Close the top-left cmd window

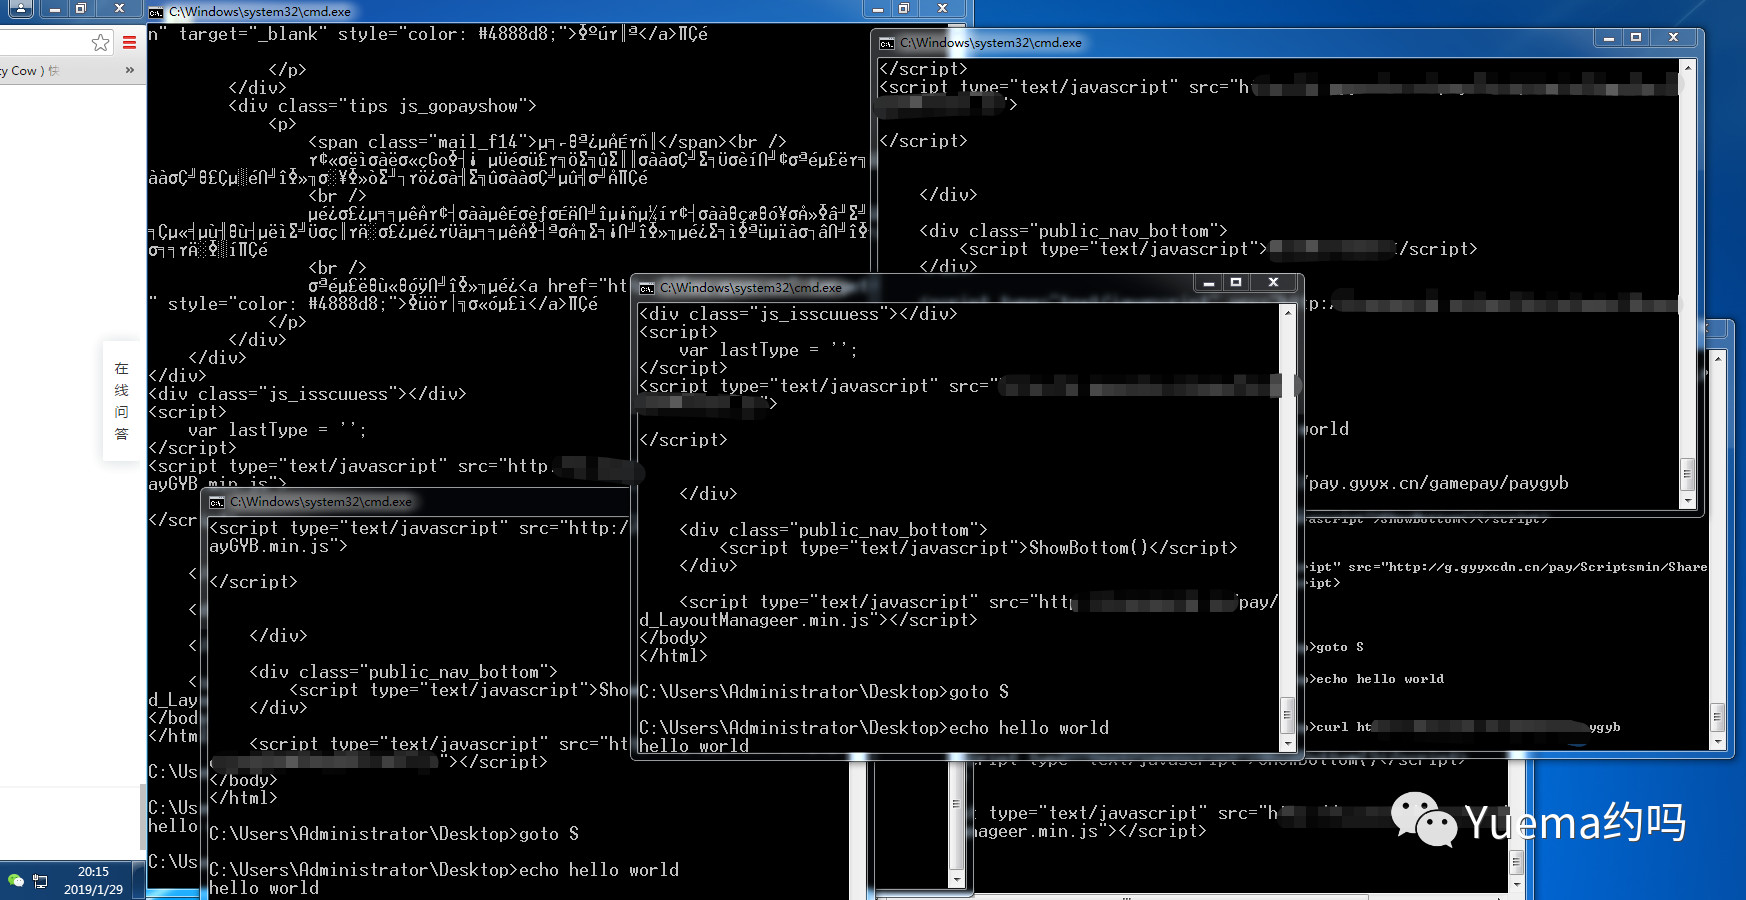tap(942, 9)
